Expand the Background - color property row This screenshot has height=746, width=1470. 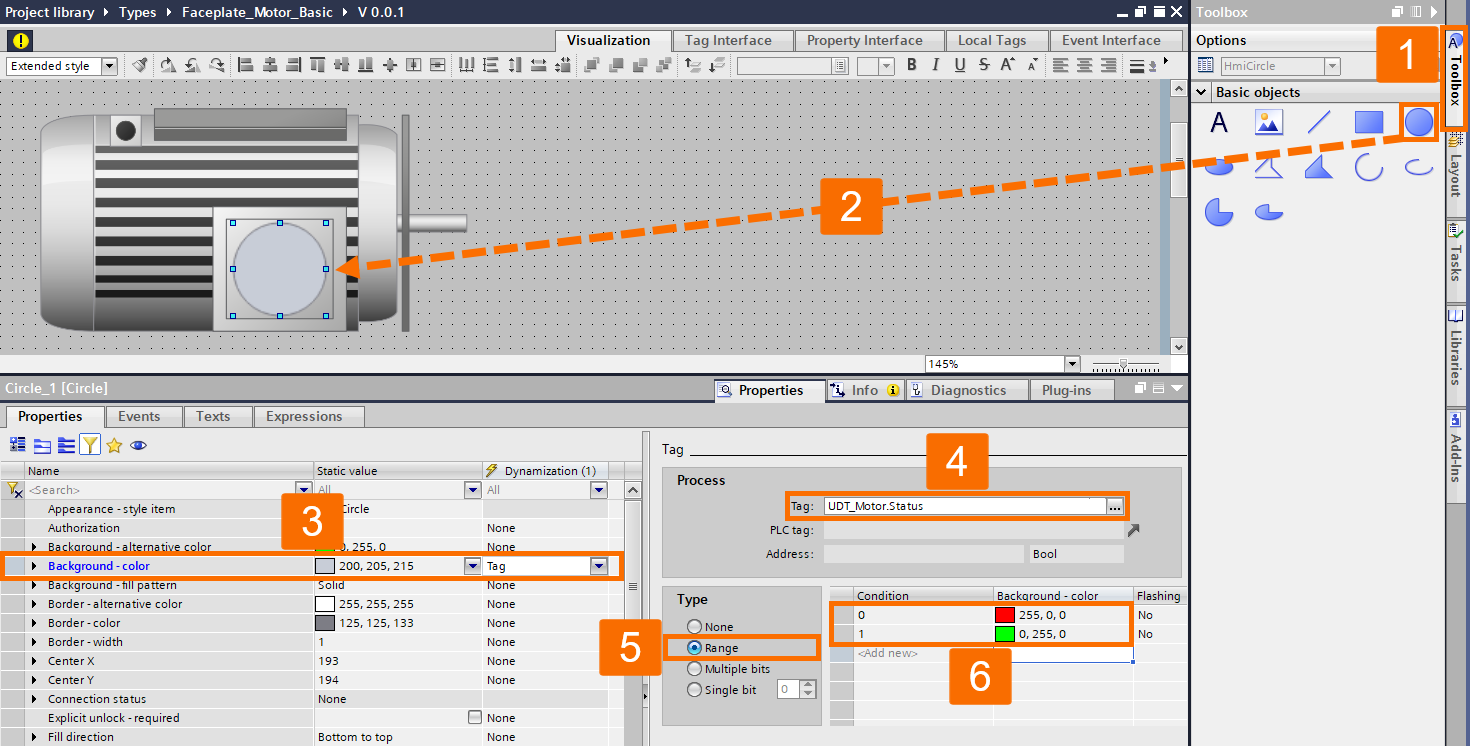pos(33,565)
